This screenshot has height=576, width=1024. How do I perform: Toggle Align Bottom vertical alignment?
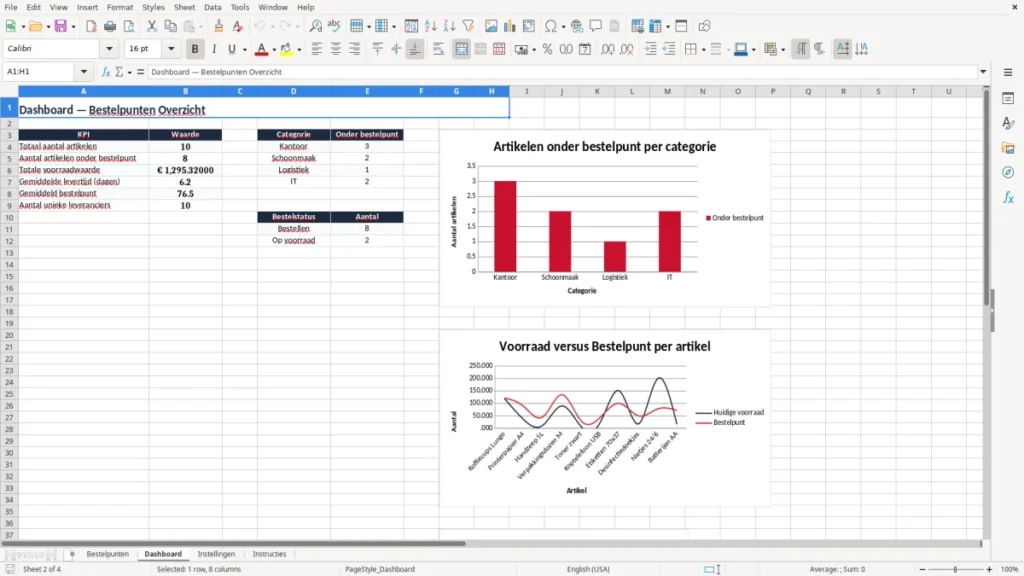click(x=415, y=49)
